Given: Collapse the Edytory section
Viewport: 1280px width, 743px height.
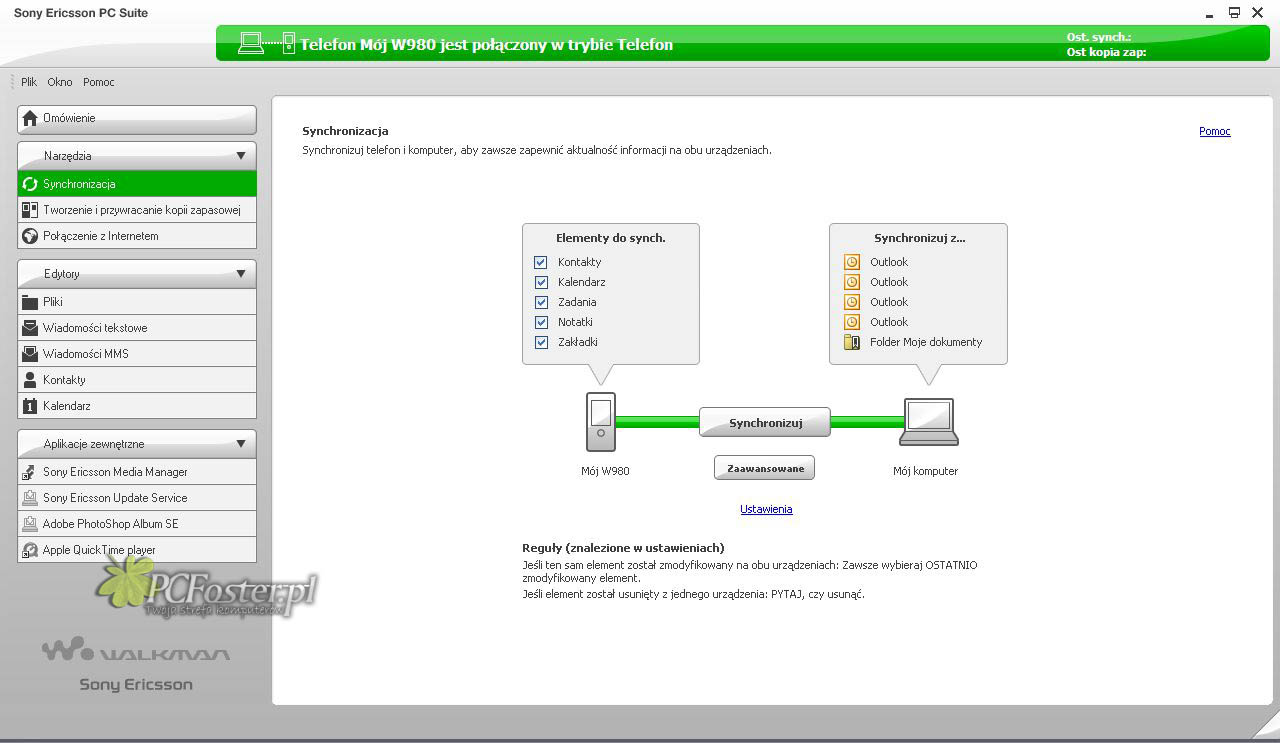Looking at the screenshot, I should click(x=241, y=274).
